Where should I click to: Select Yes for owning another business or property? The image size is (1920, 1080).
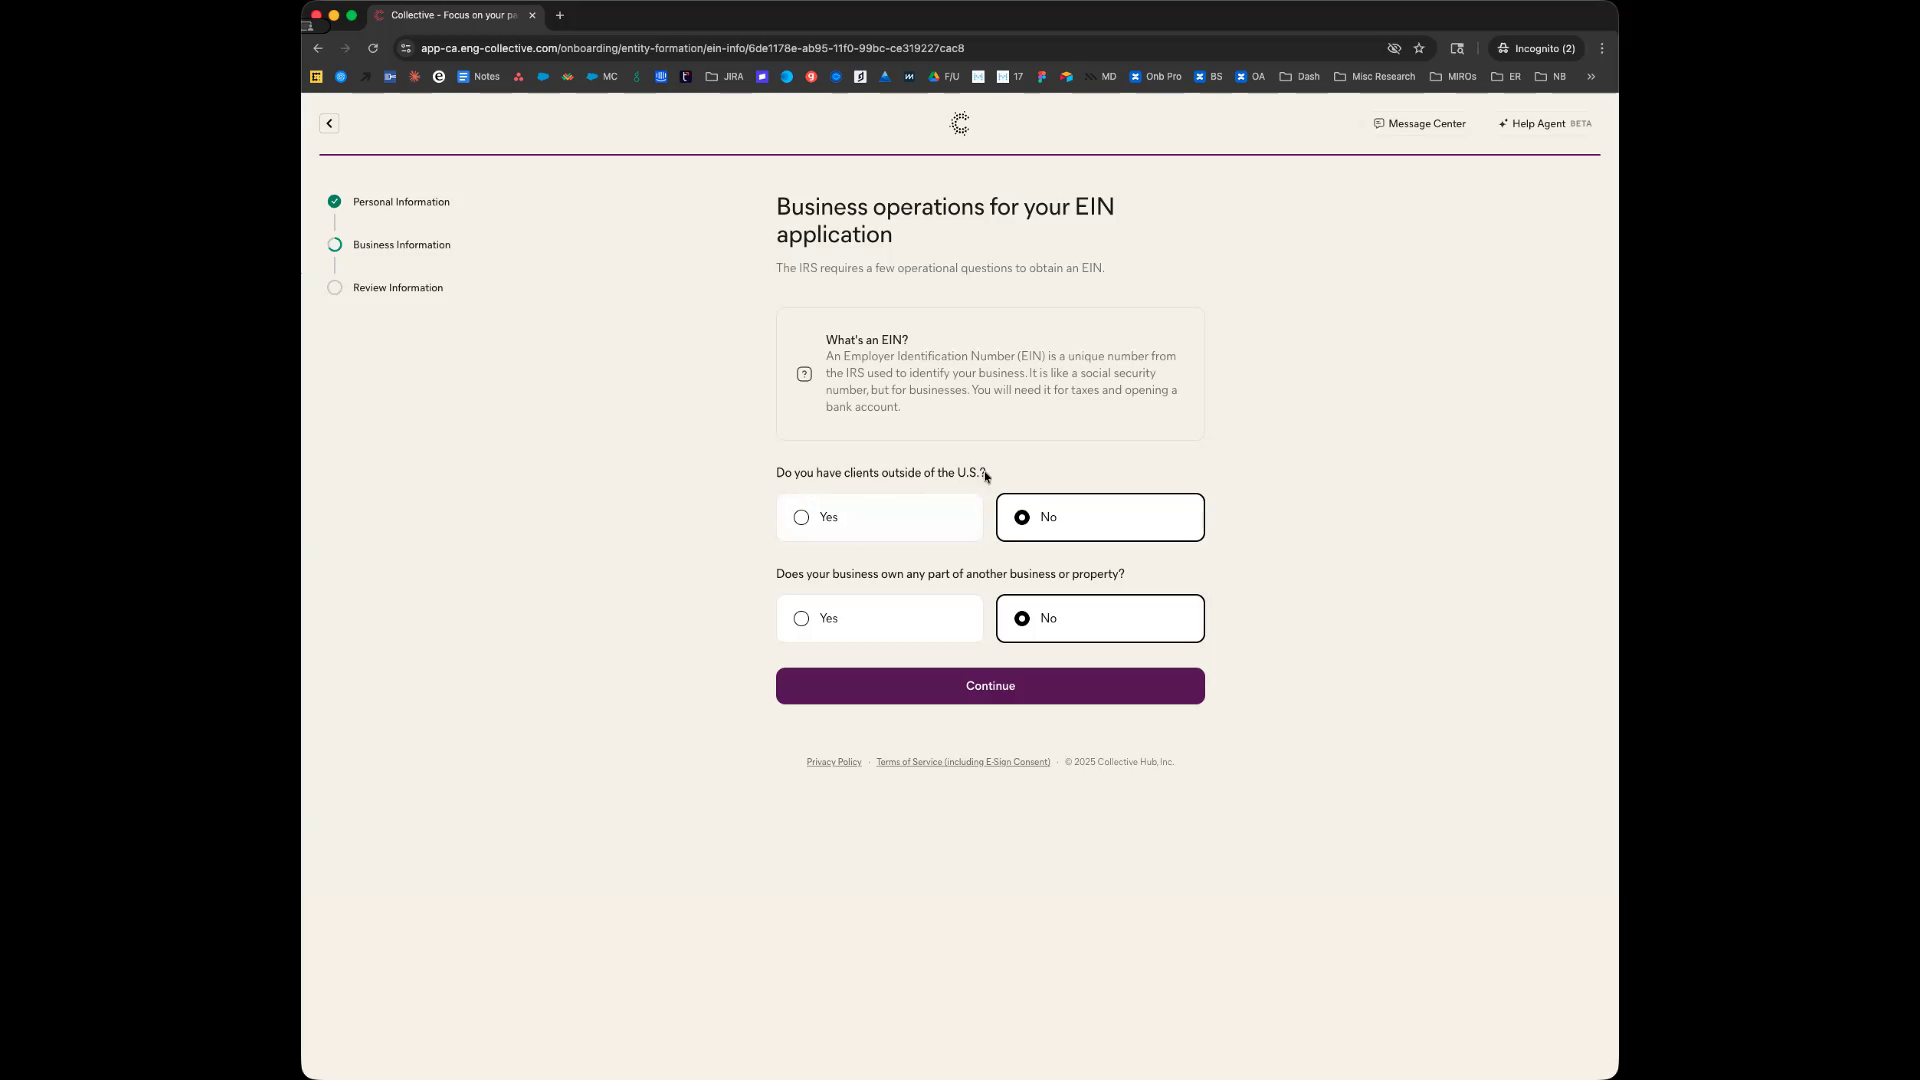point(880,618)
